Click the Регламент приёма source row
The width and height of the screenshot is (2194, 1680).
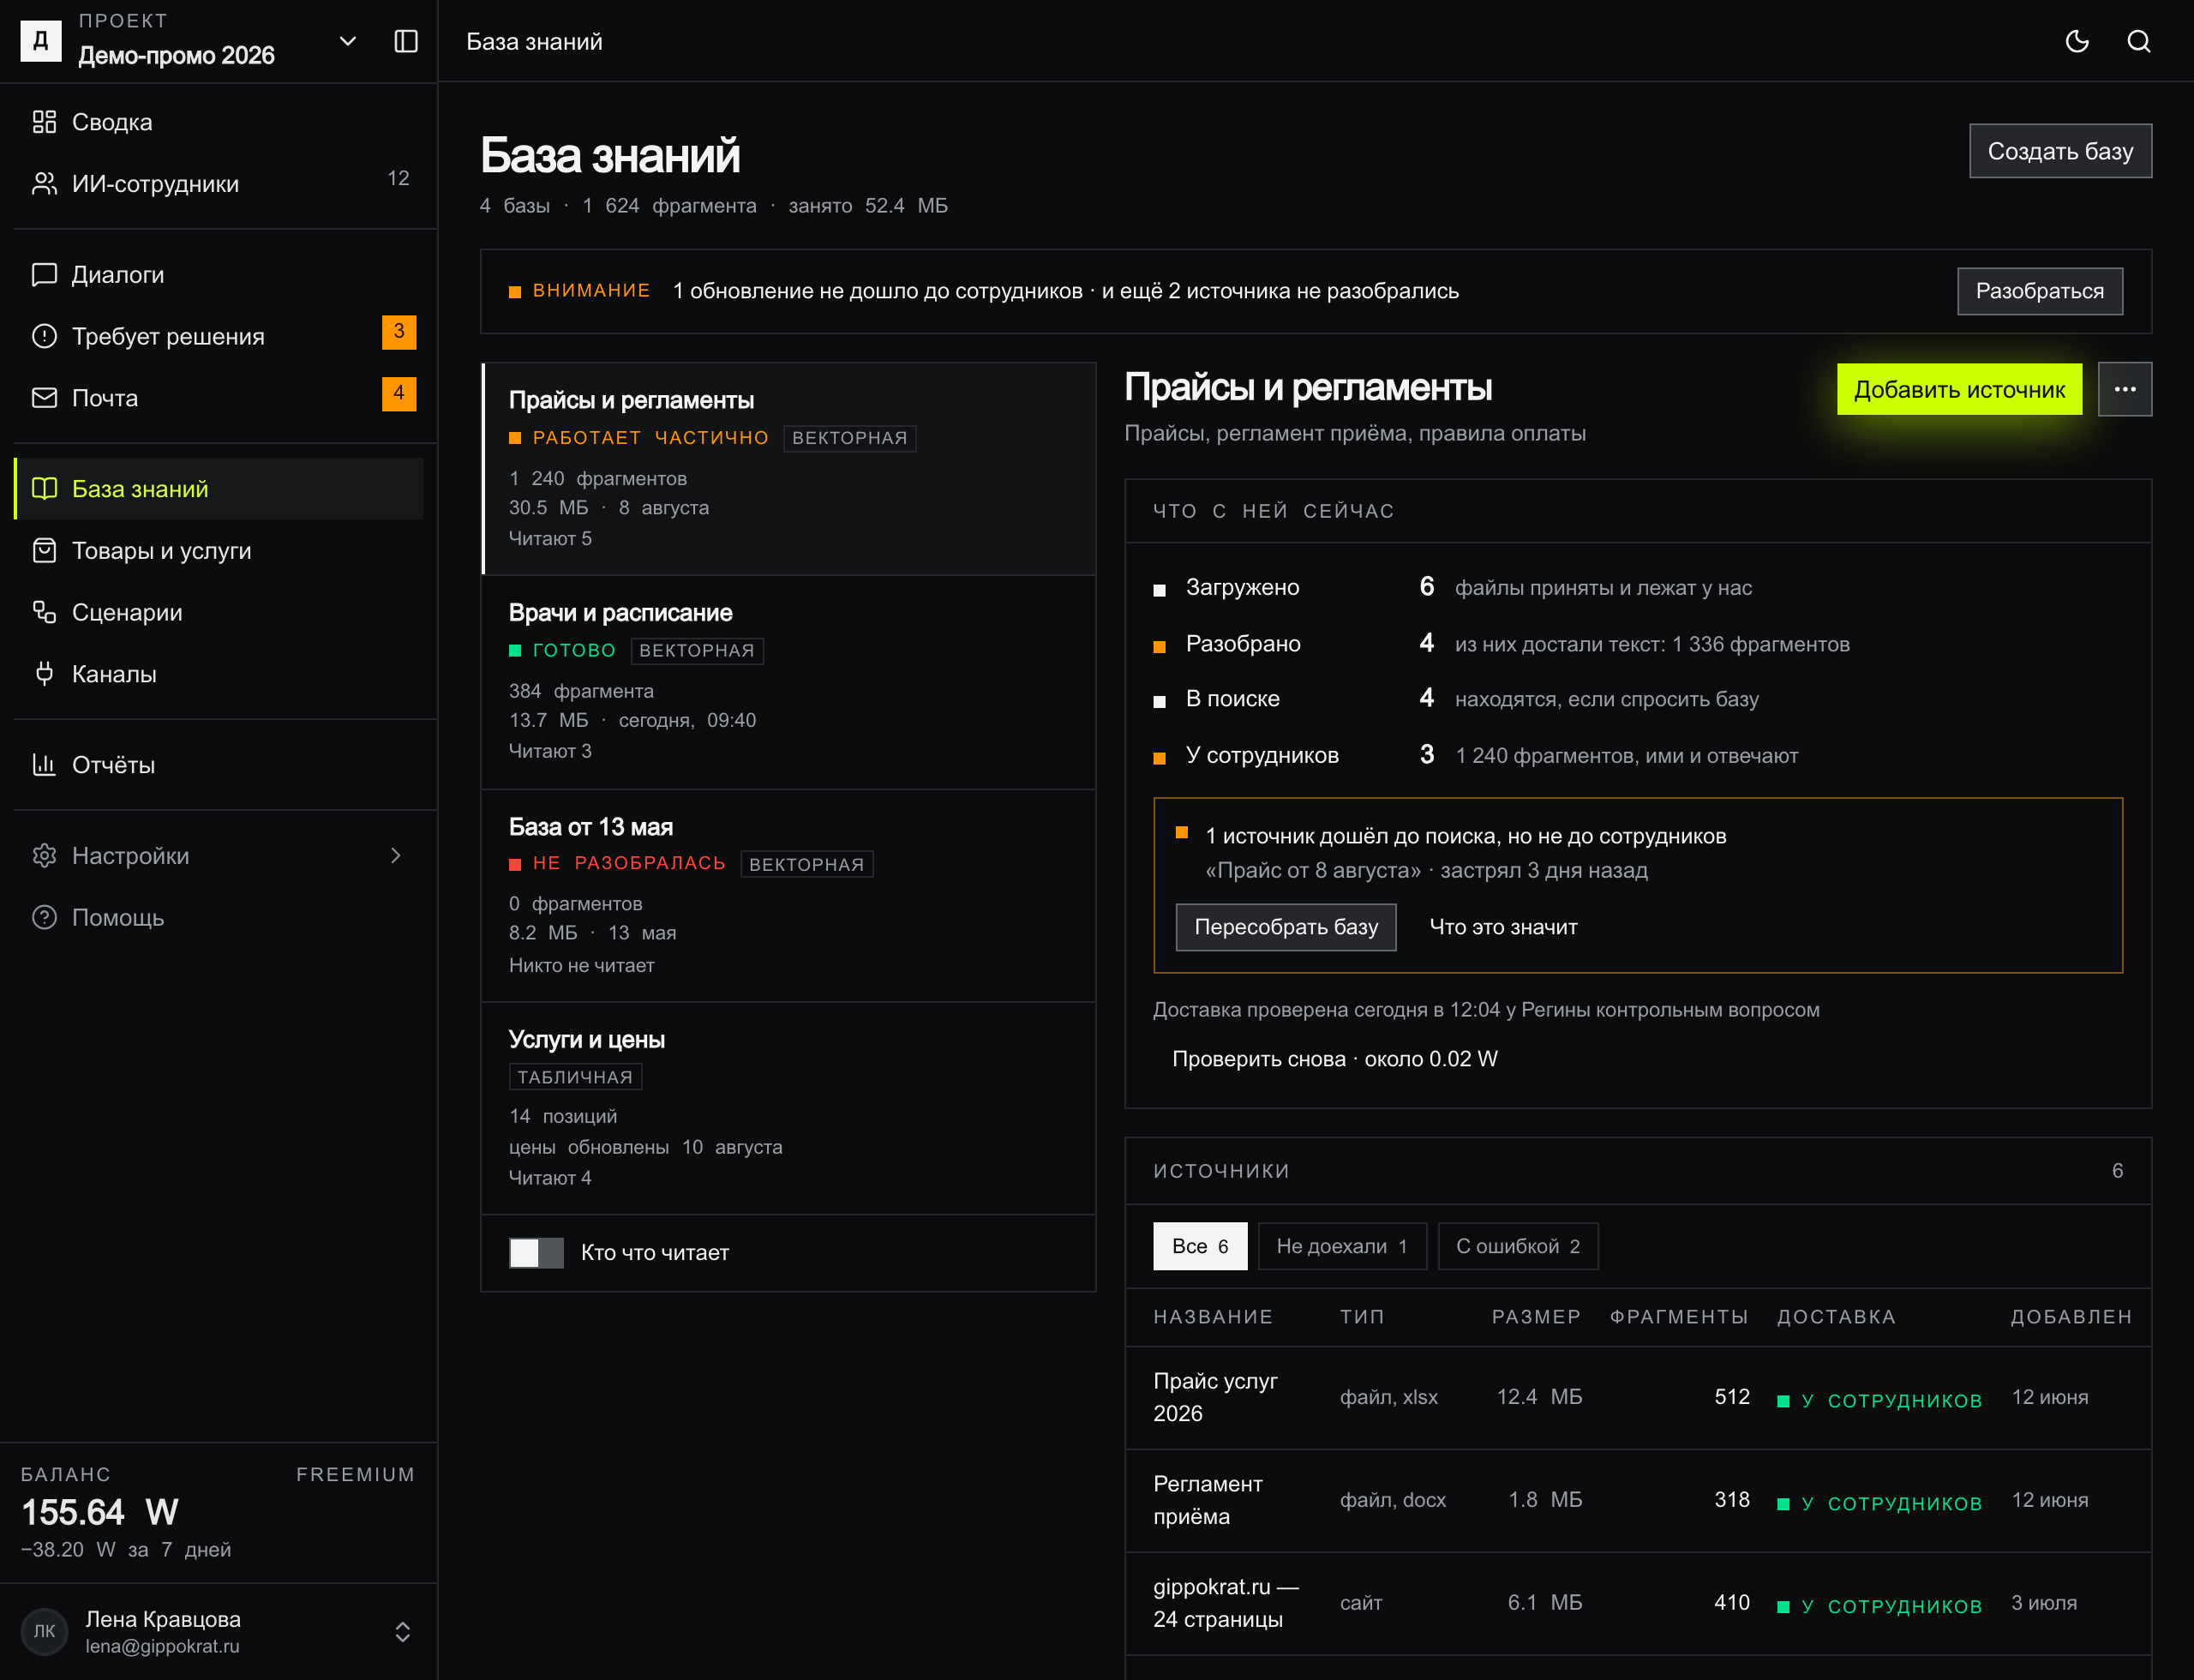(x=1638, y=1501)
